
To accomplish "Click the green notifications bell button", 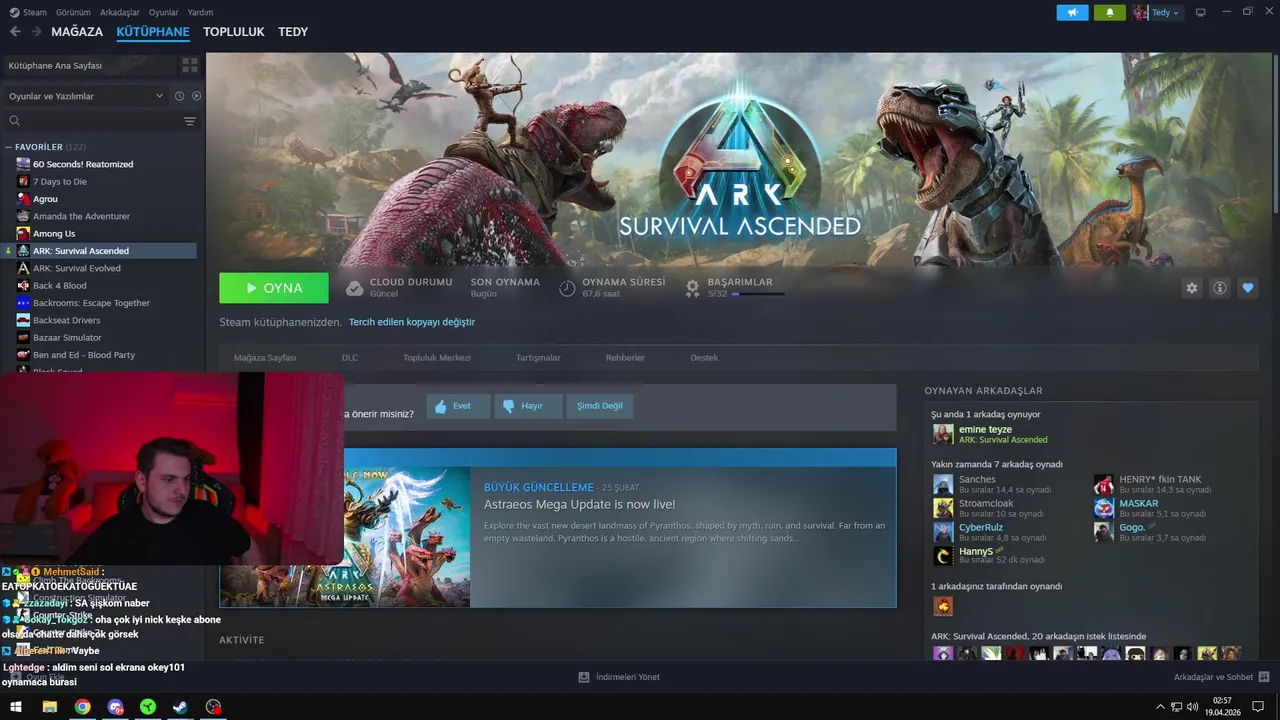I will [1110, 12].
